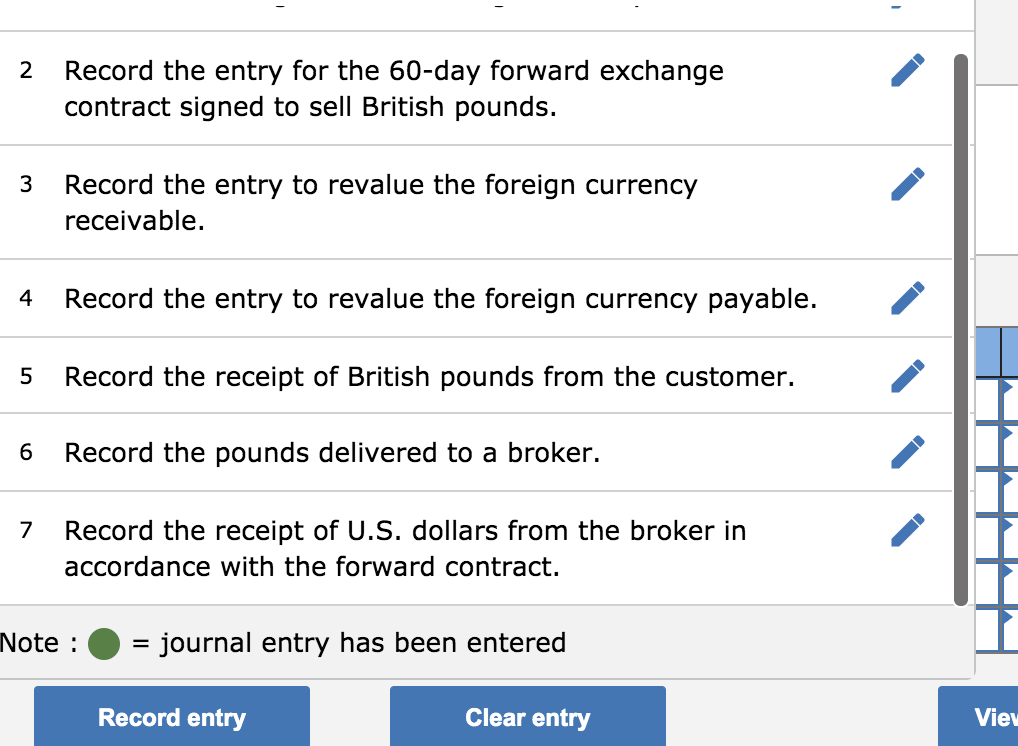This screenshot has width=1018, height=746.
Task: Click the green journal-entry-entered indicator
Action: [103, 643]
